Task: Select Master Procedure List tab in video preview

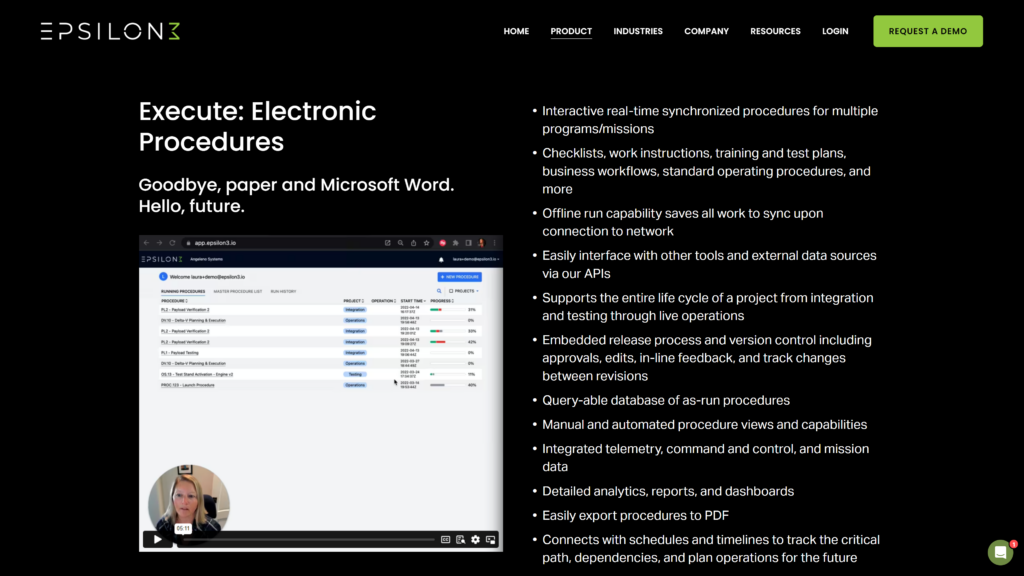Action: 238,291
